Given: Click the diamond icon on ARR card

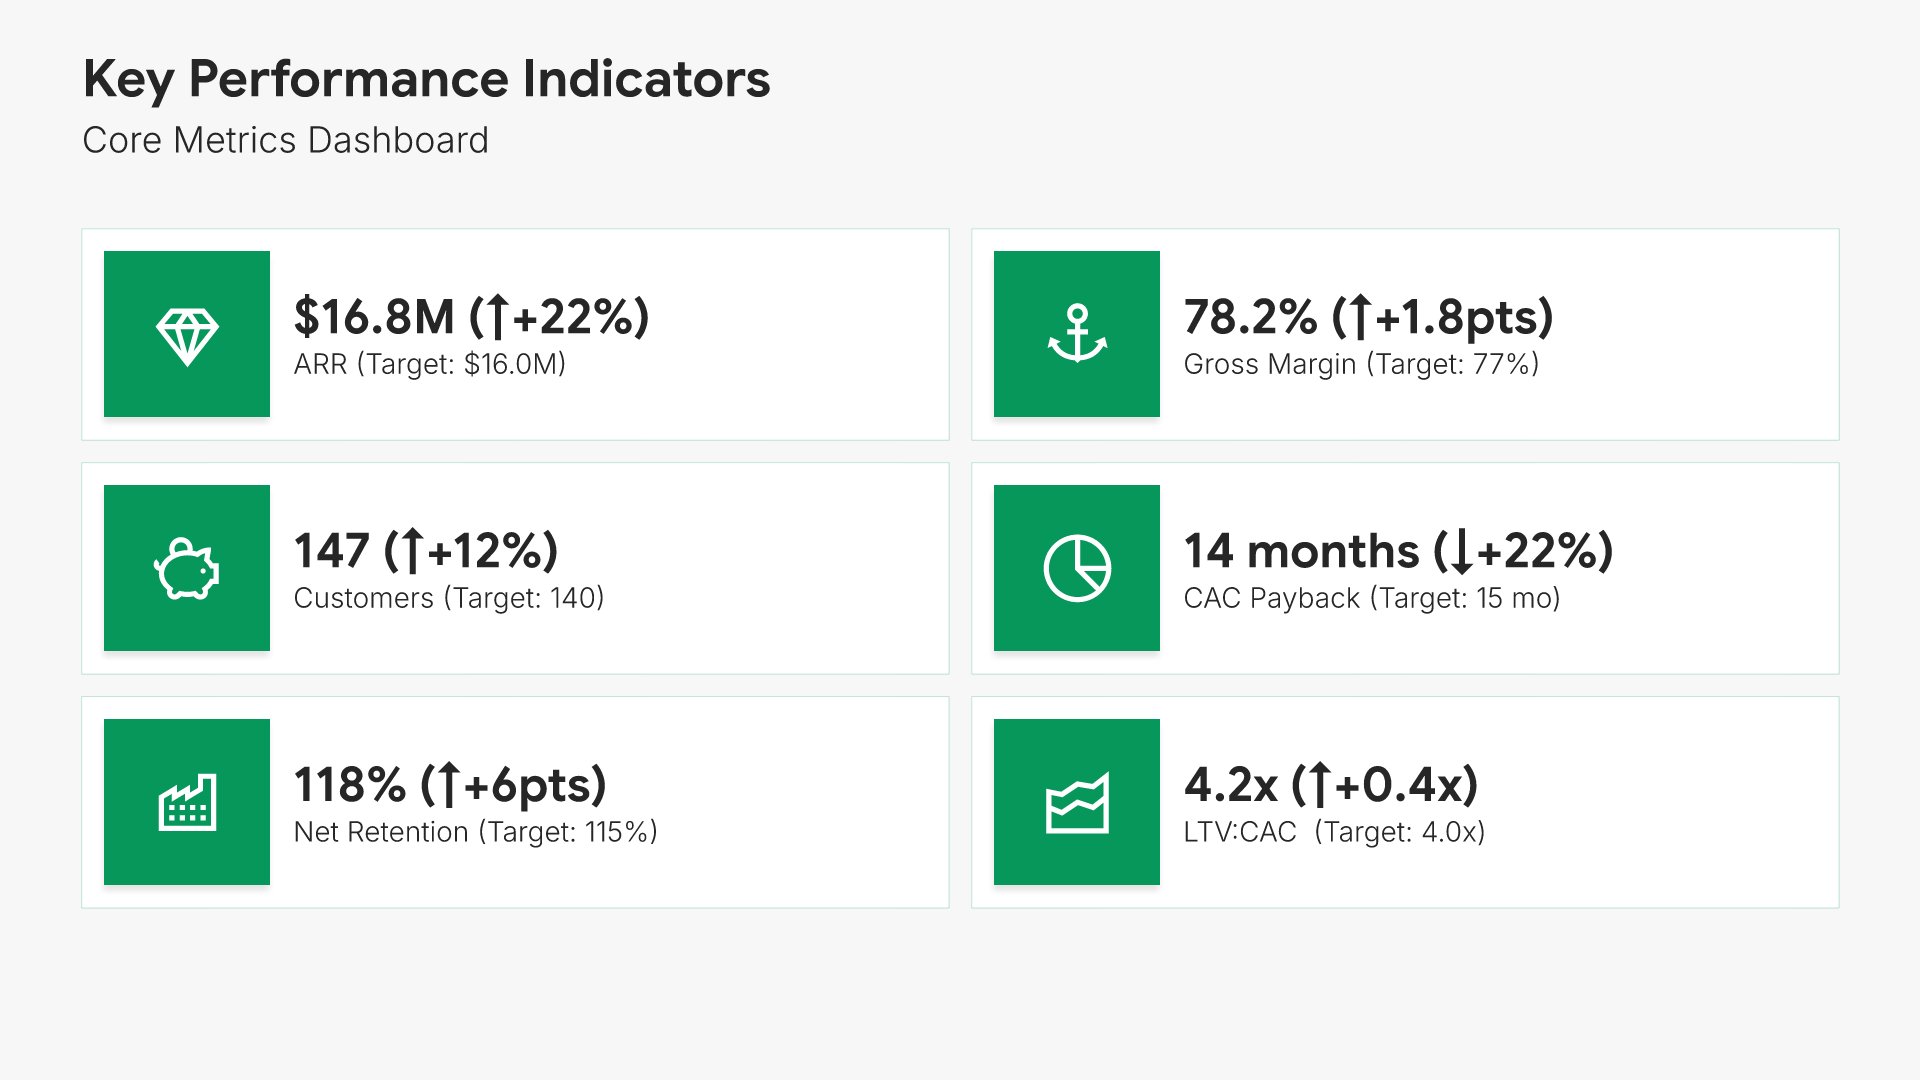Looking at the screenshot, I should click(x=187, y=335).
